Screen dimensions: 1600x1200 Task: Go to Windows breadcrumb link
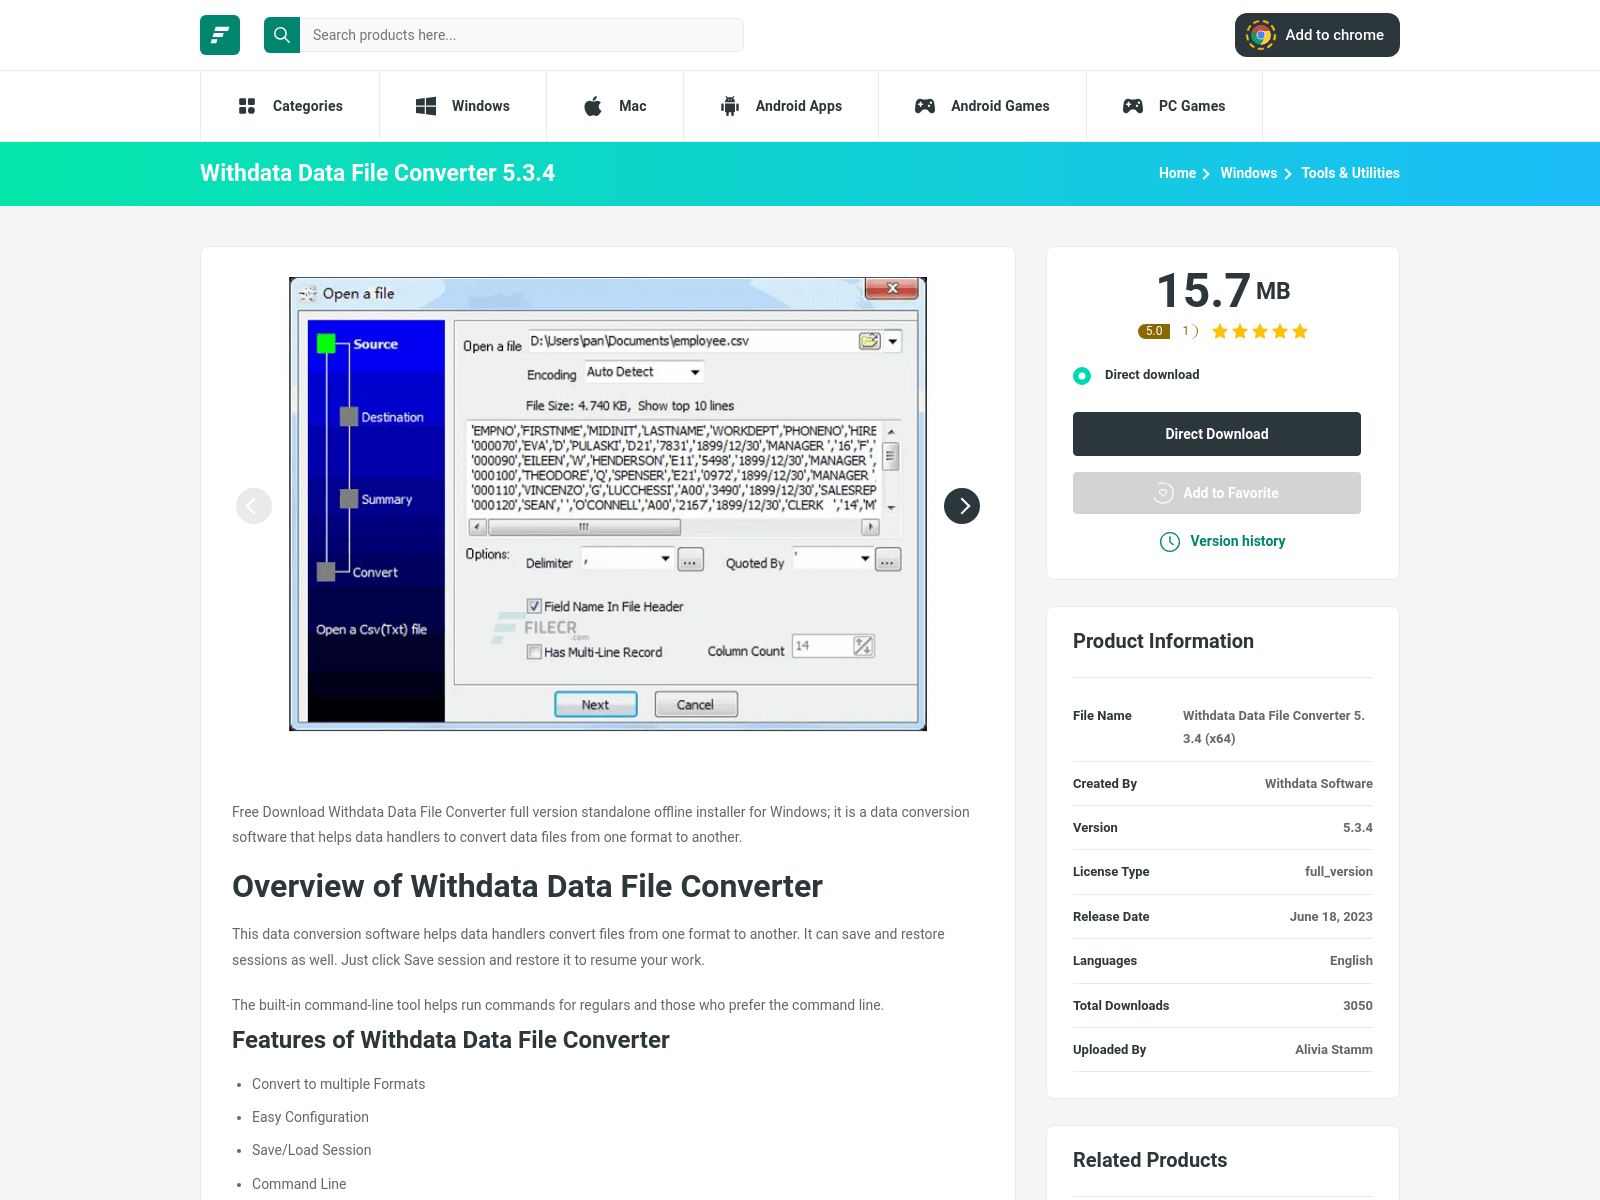(x=1248, y=173)
